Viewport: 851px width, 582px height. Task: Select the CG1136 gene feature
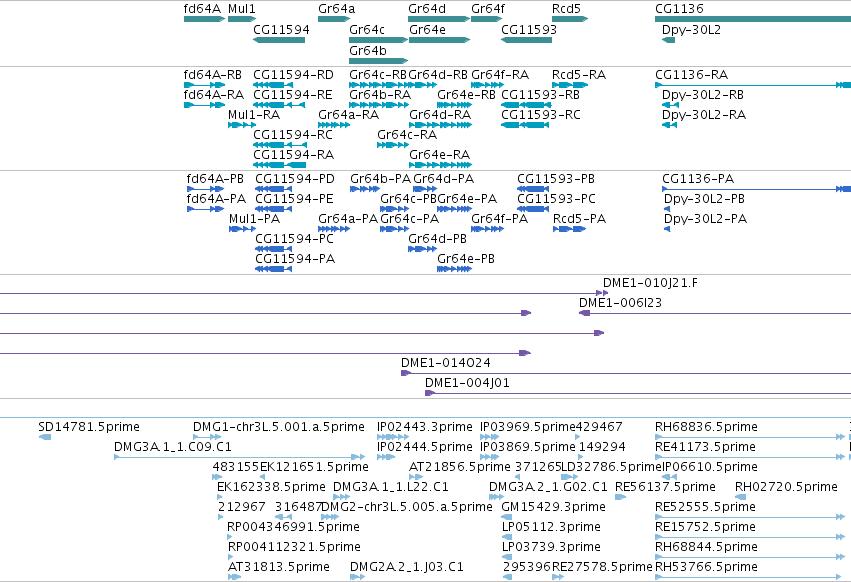[753, 19]
